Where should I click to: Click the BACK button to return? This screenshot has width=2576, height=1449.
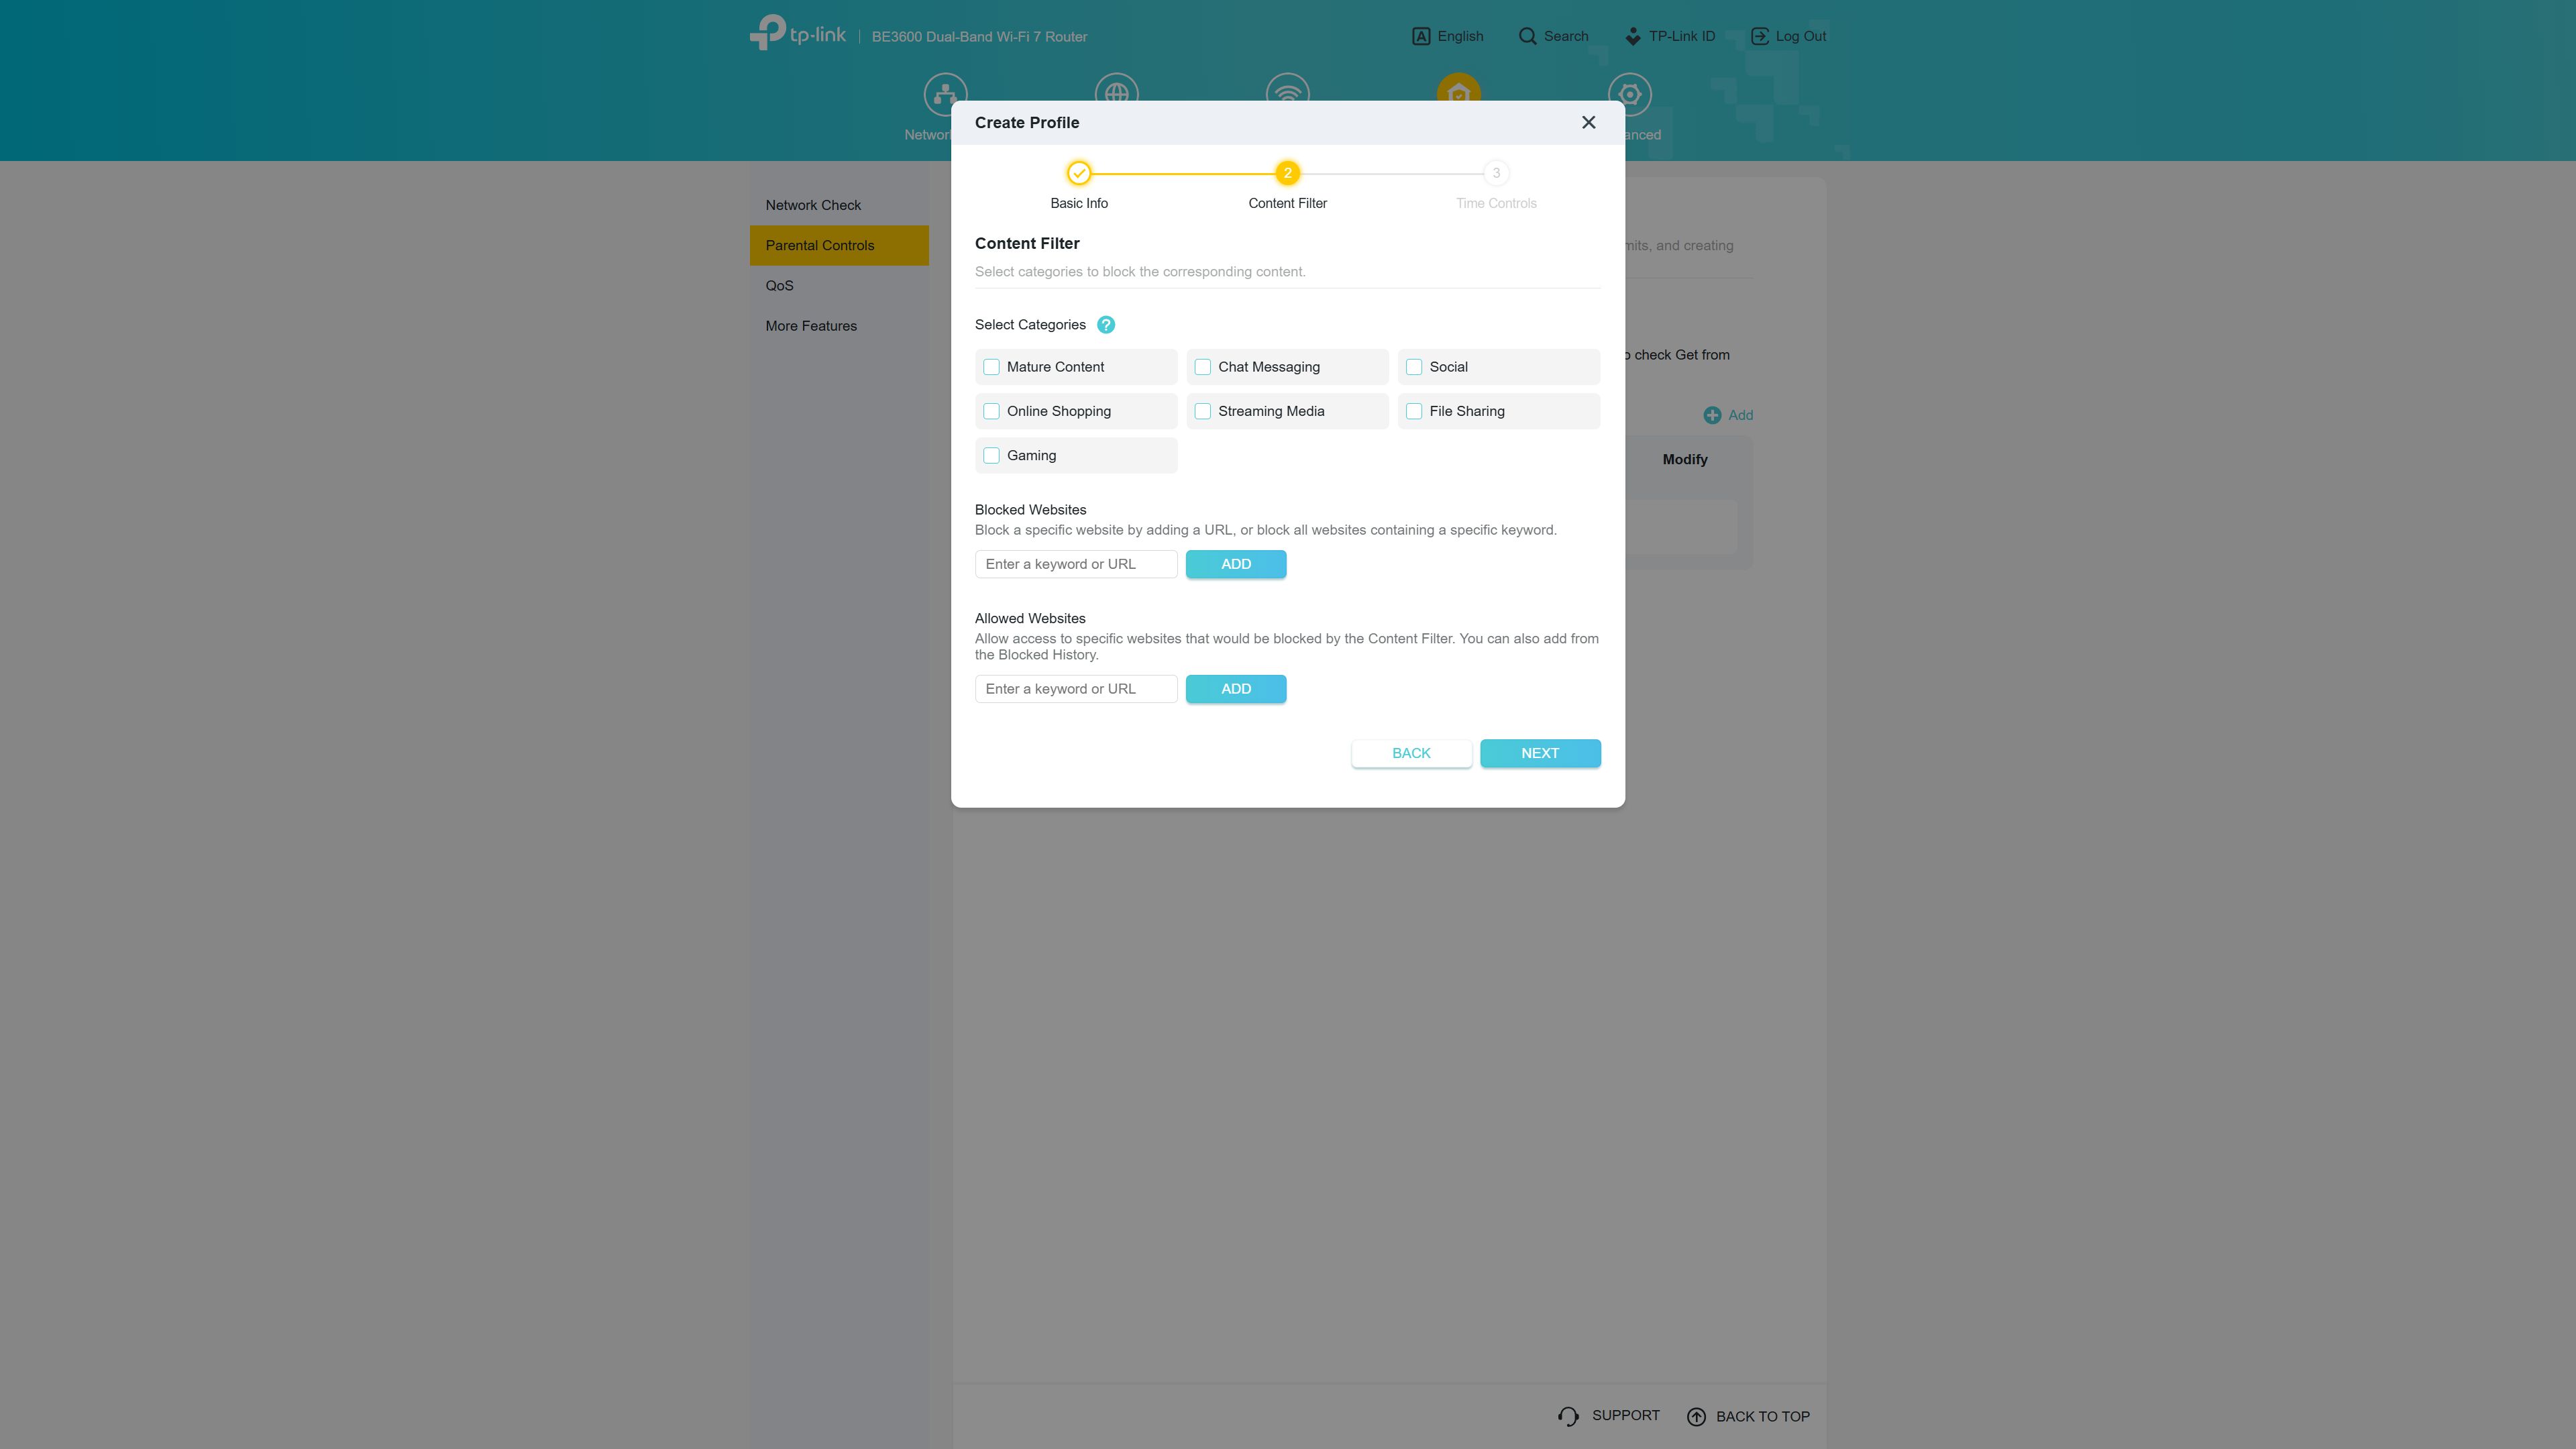pyautogui.click(x=1410, y=752)
